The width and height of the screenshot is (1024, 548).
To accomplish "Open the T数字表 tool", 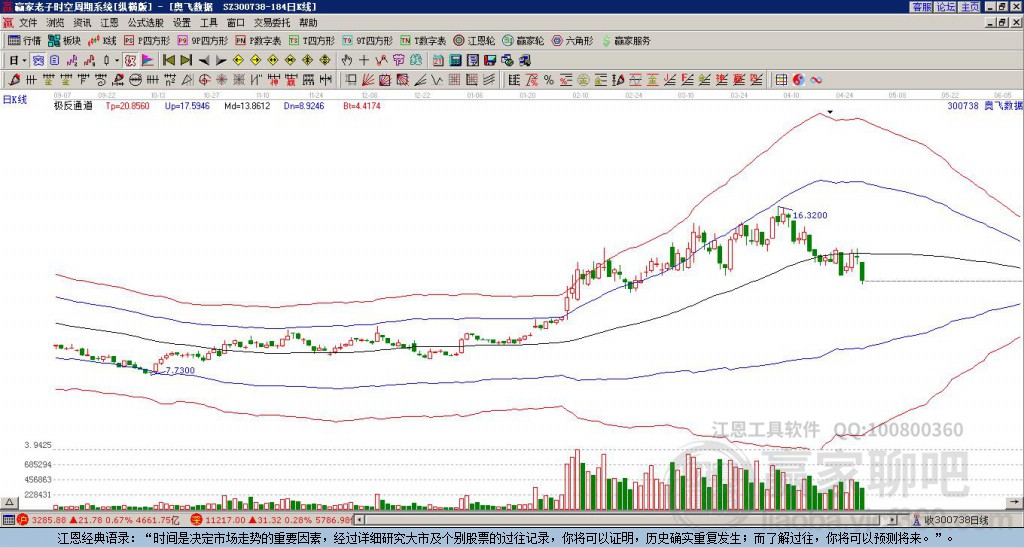I will coord(423,41).
